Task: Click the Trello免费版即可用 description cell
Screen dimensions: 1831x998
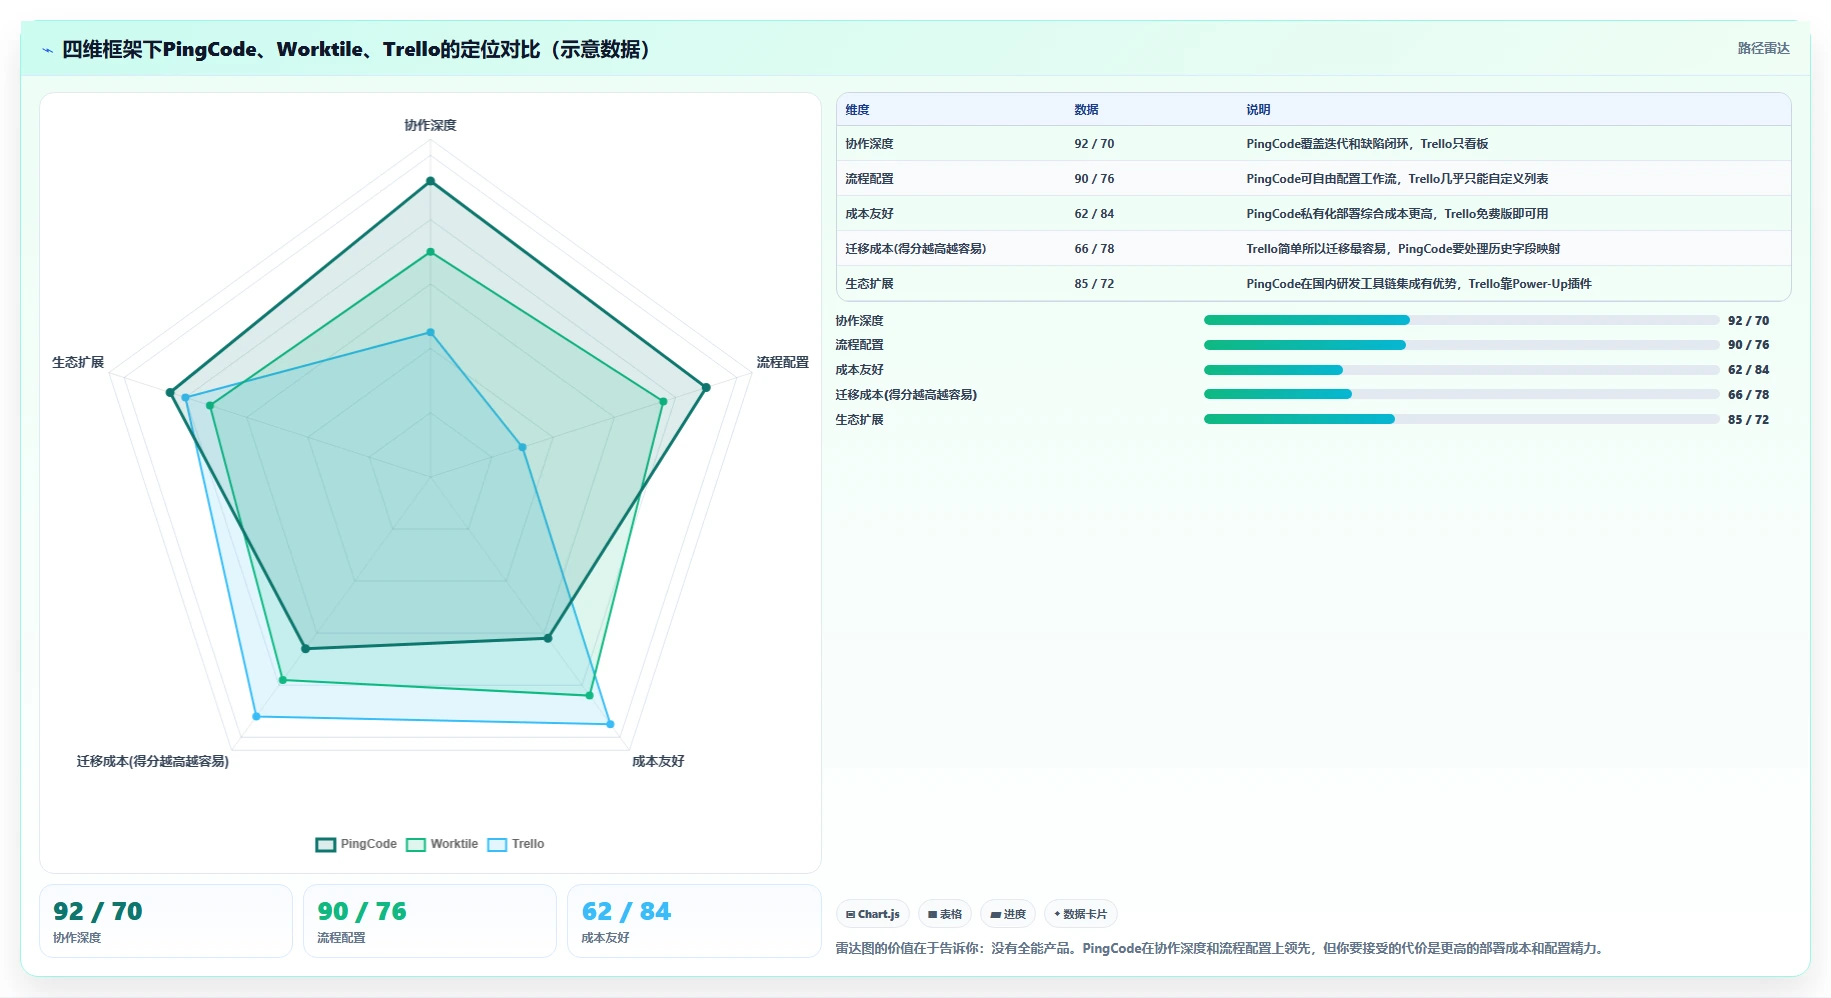Action: [1514, 214]
